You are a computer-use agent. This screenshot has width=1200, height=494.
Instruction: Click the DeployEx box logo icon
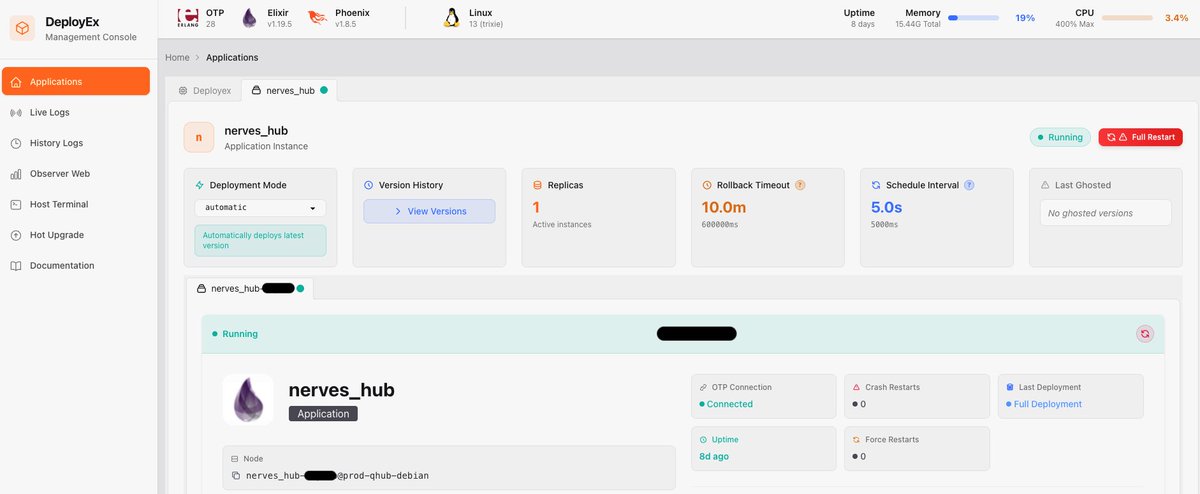pyautogui.click(x=23, y=29)
